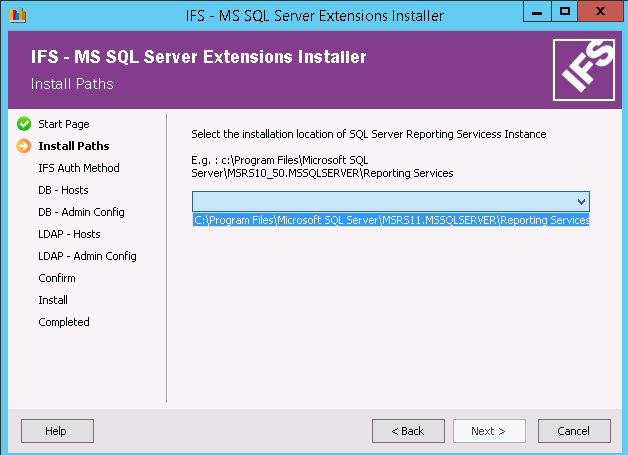This screenshot has width=628, height=455.
Task: Click the app icon in title bar
Action: 16,15
